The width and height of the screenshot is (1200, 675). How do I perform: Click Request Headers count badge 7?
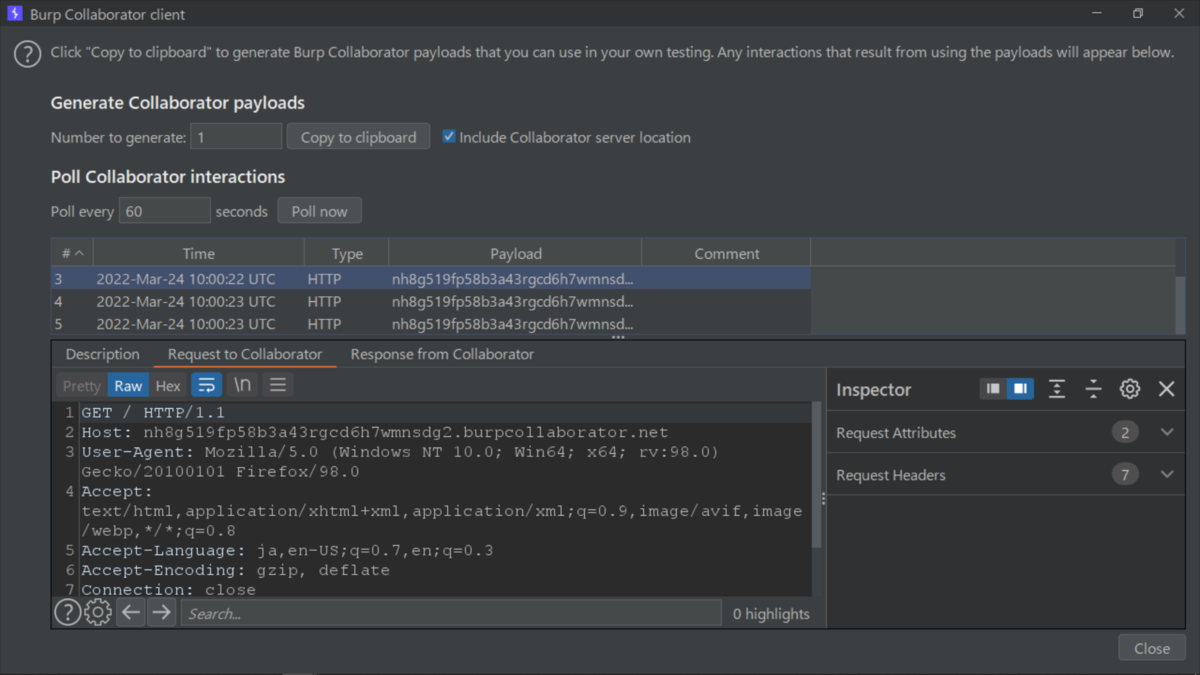click(1125, 474)
